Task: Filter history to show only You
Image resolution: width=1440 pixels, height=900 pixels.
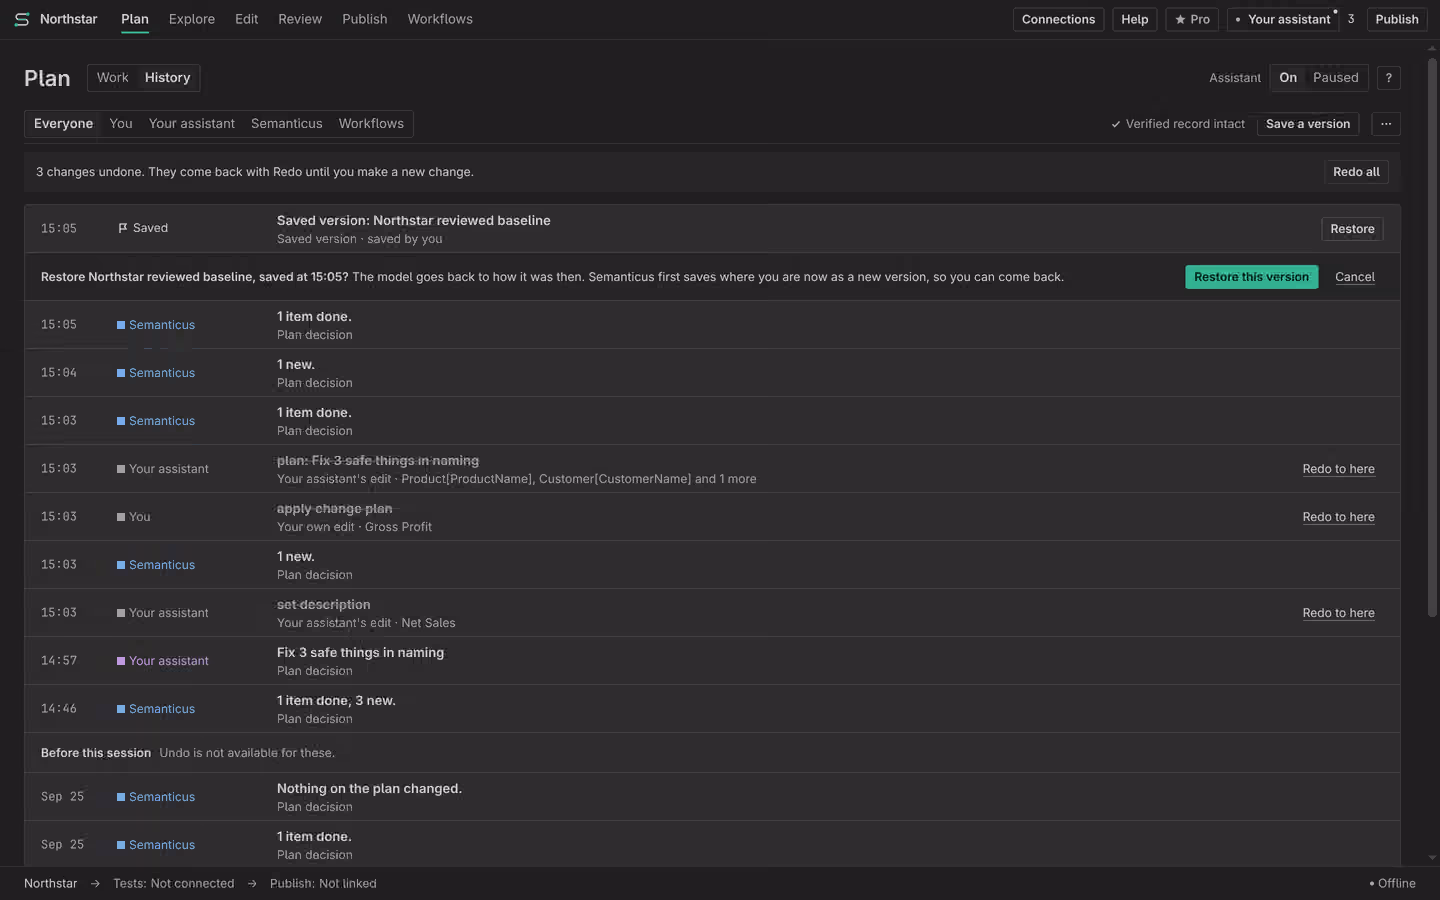Action: (121, 124)
